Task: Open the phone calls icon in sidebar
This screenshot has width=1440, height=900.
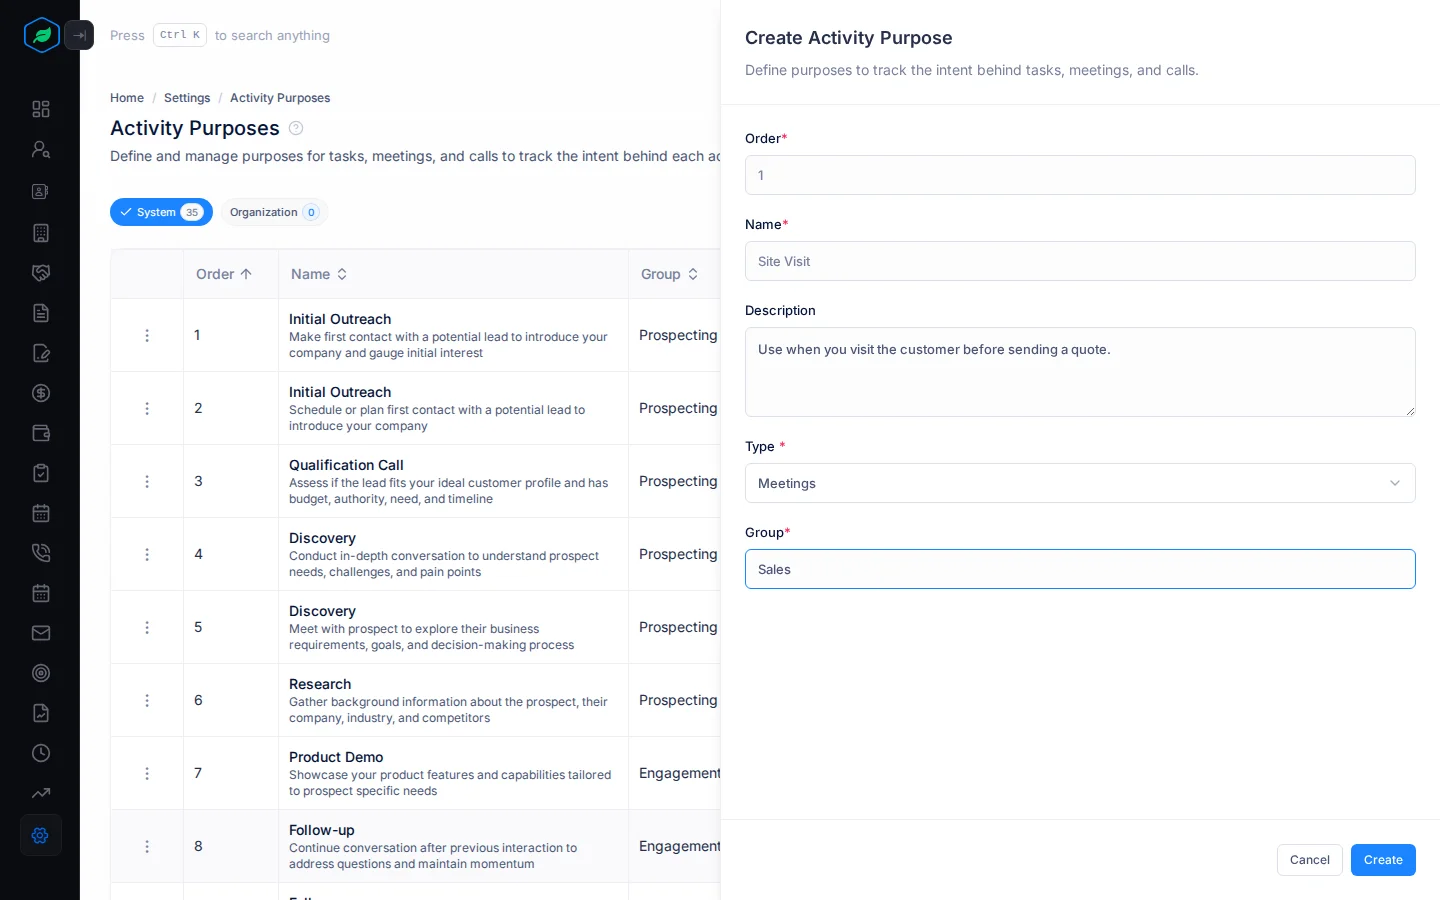Action: pos(41,553)
